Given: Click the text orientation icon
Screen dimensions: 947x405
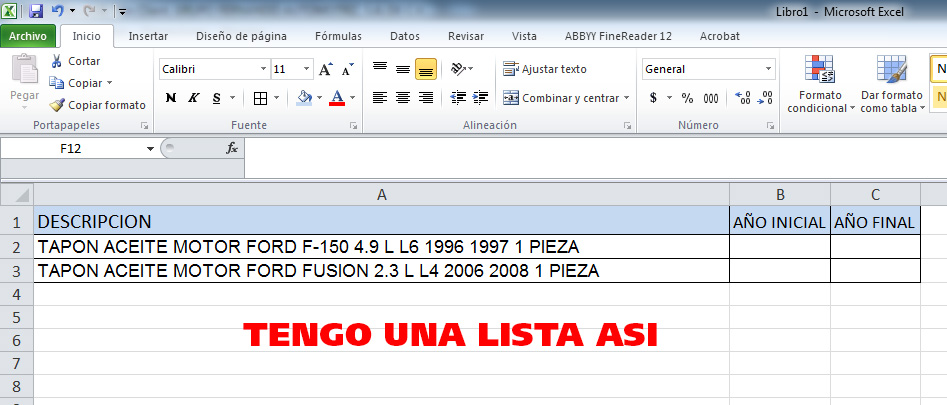Looking at the screenshot, I should (x=458, y=69).
